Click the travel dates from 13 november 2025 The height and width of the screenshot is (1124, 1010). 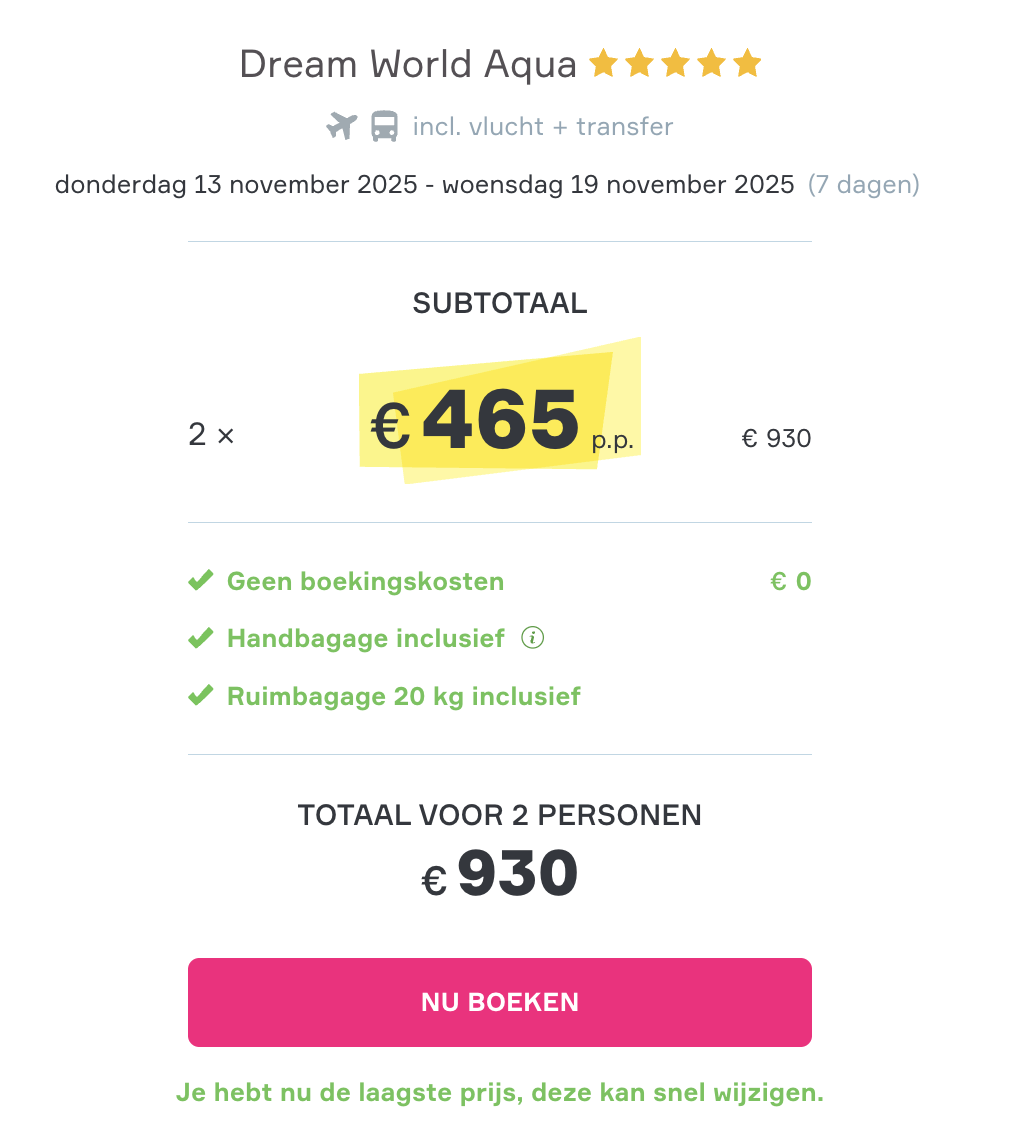click(424, 185)
